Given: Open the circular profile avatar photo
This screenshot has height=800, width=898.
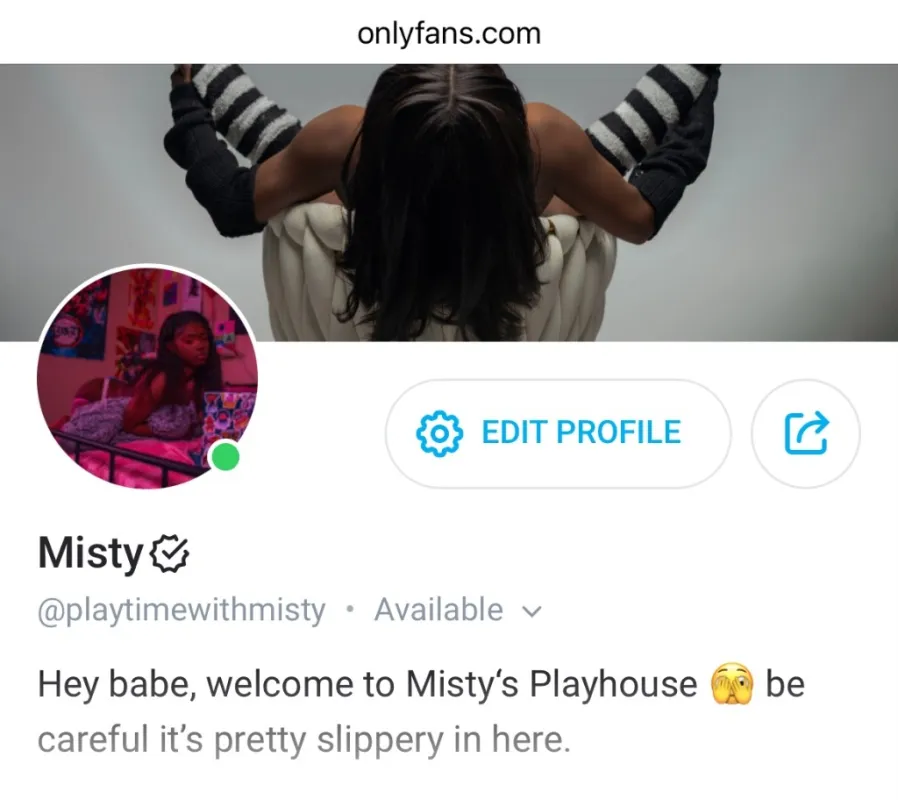Looking at the screenshot, I should [147, 378].
